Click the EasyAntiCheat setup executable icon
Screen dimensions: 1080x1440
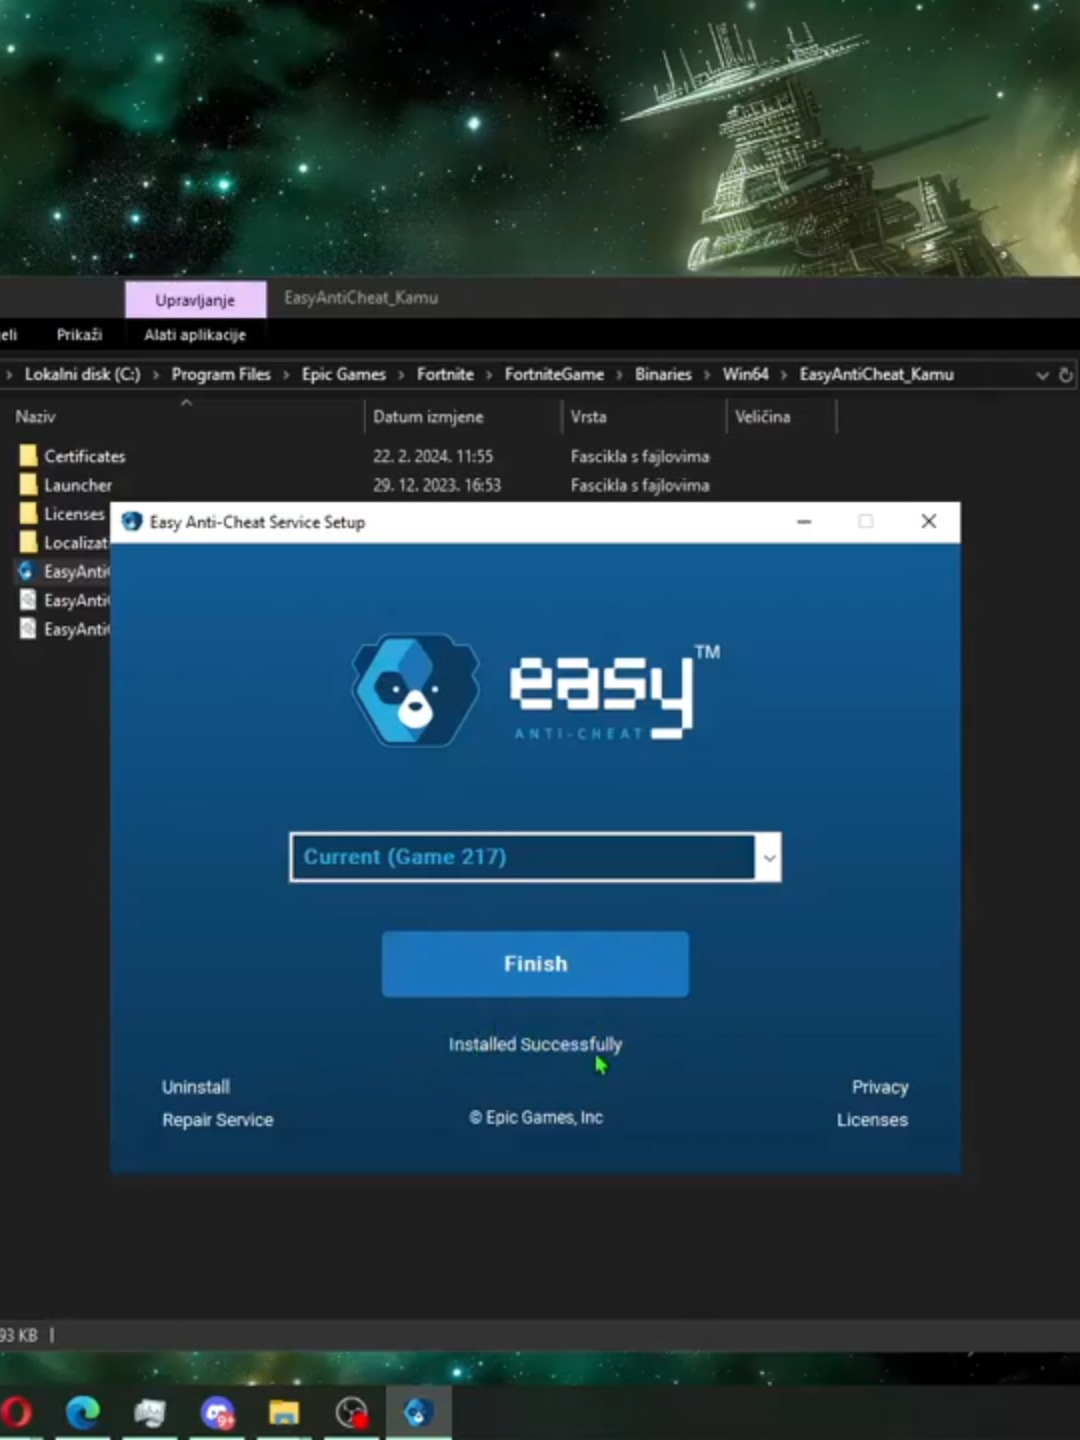click(x=27, y=571)
